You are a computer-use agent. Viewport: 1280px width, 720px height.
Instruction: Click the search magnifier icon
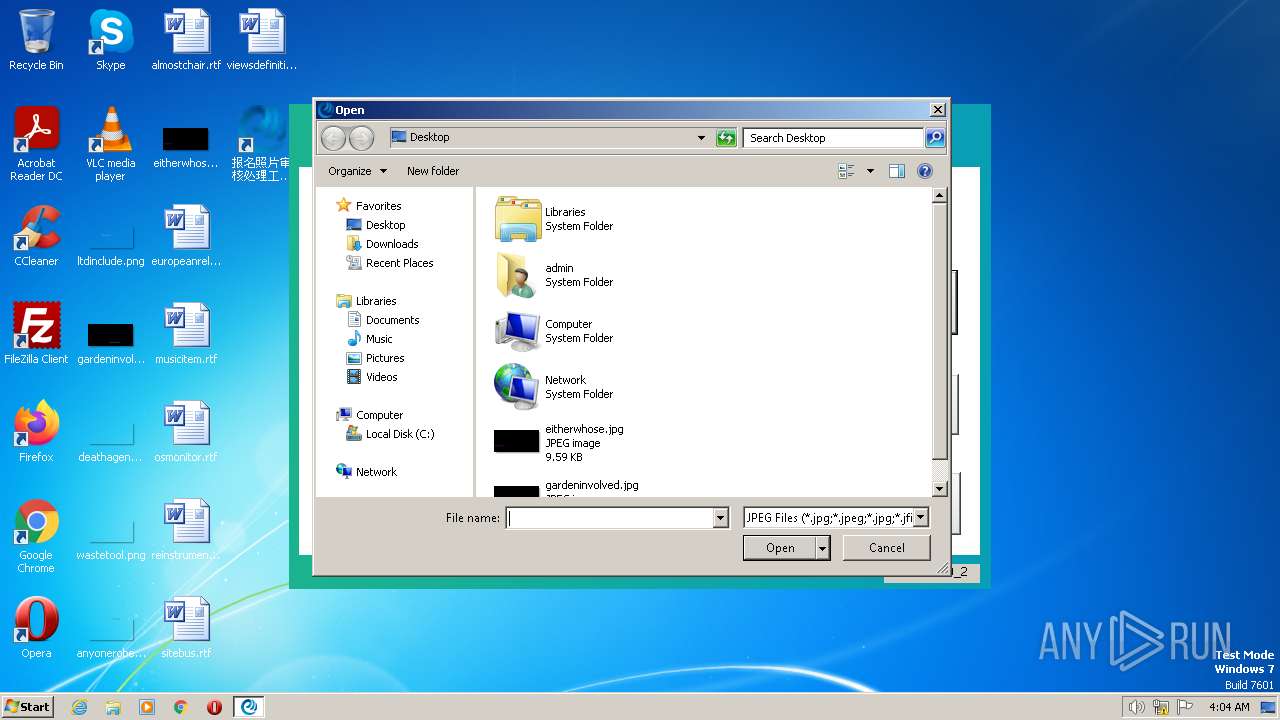click(935, 138)
